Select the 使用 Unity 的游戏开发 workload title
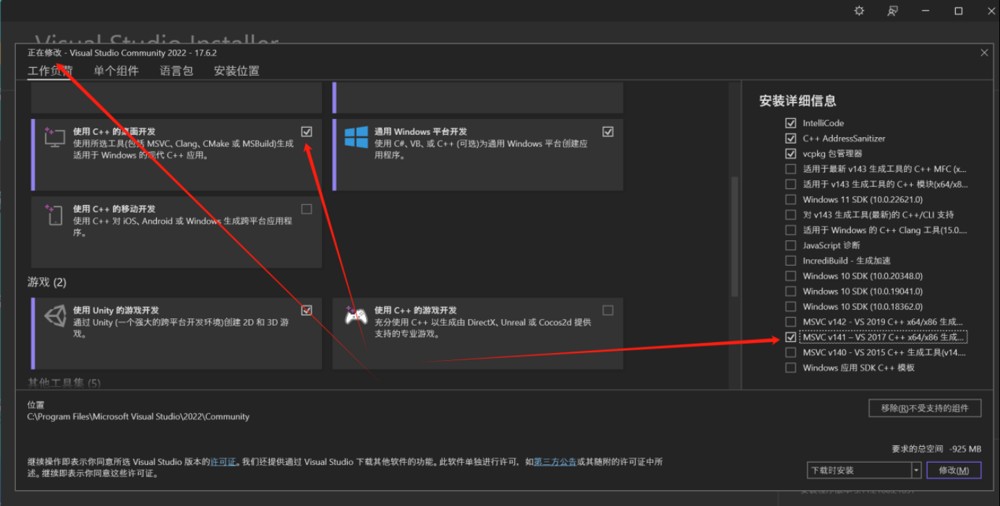 [x=116, y=310]
